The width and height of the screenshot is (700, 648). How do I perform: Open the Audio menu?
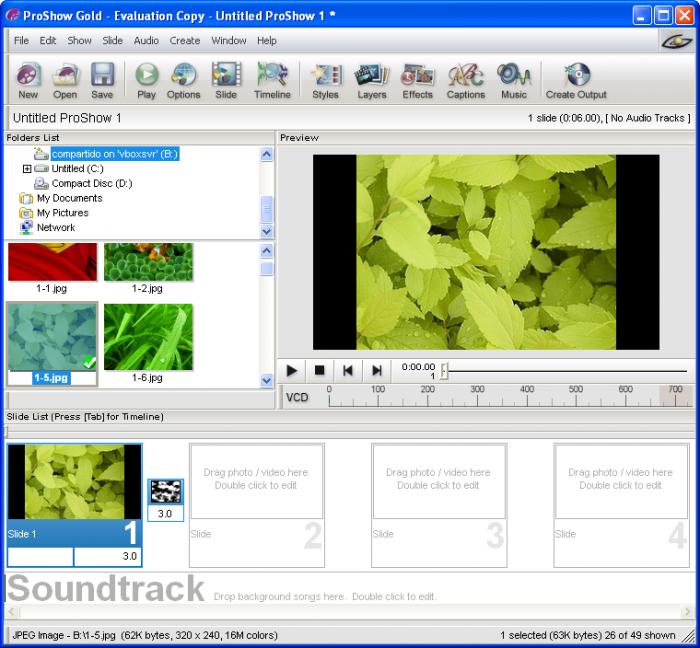click(146, 41)
